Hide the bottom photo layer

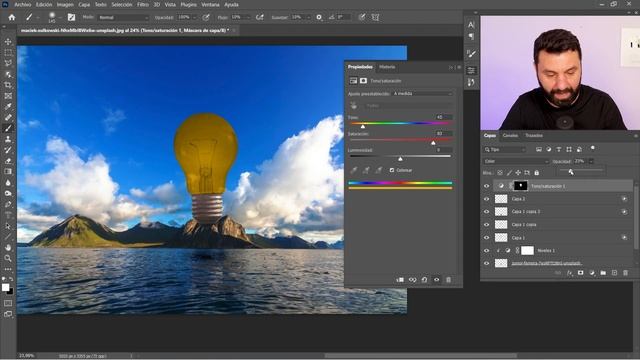pos(487,263)
